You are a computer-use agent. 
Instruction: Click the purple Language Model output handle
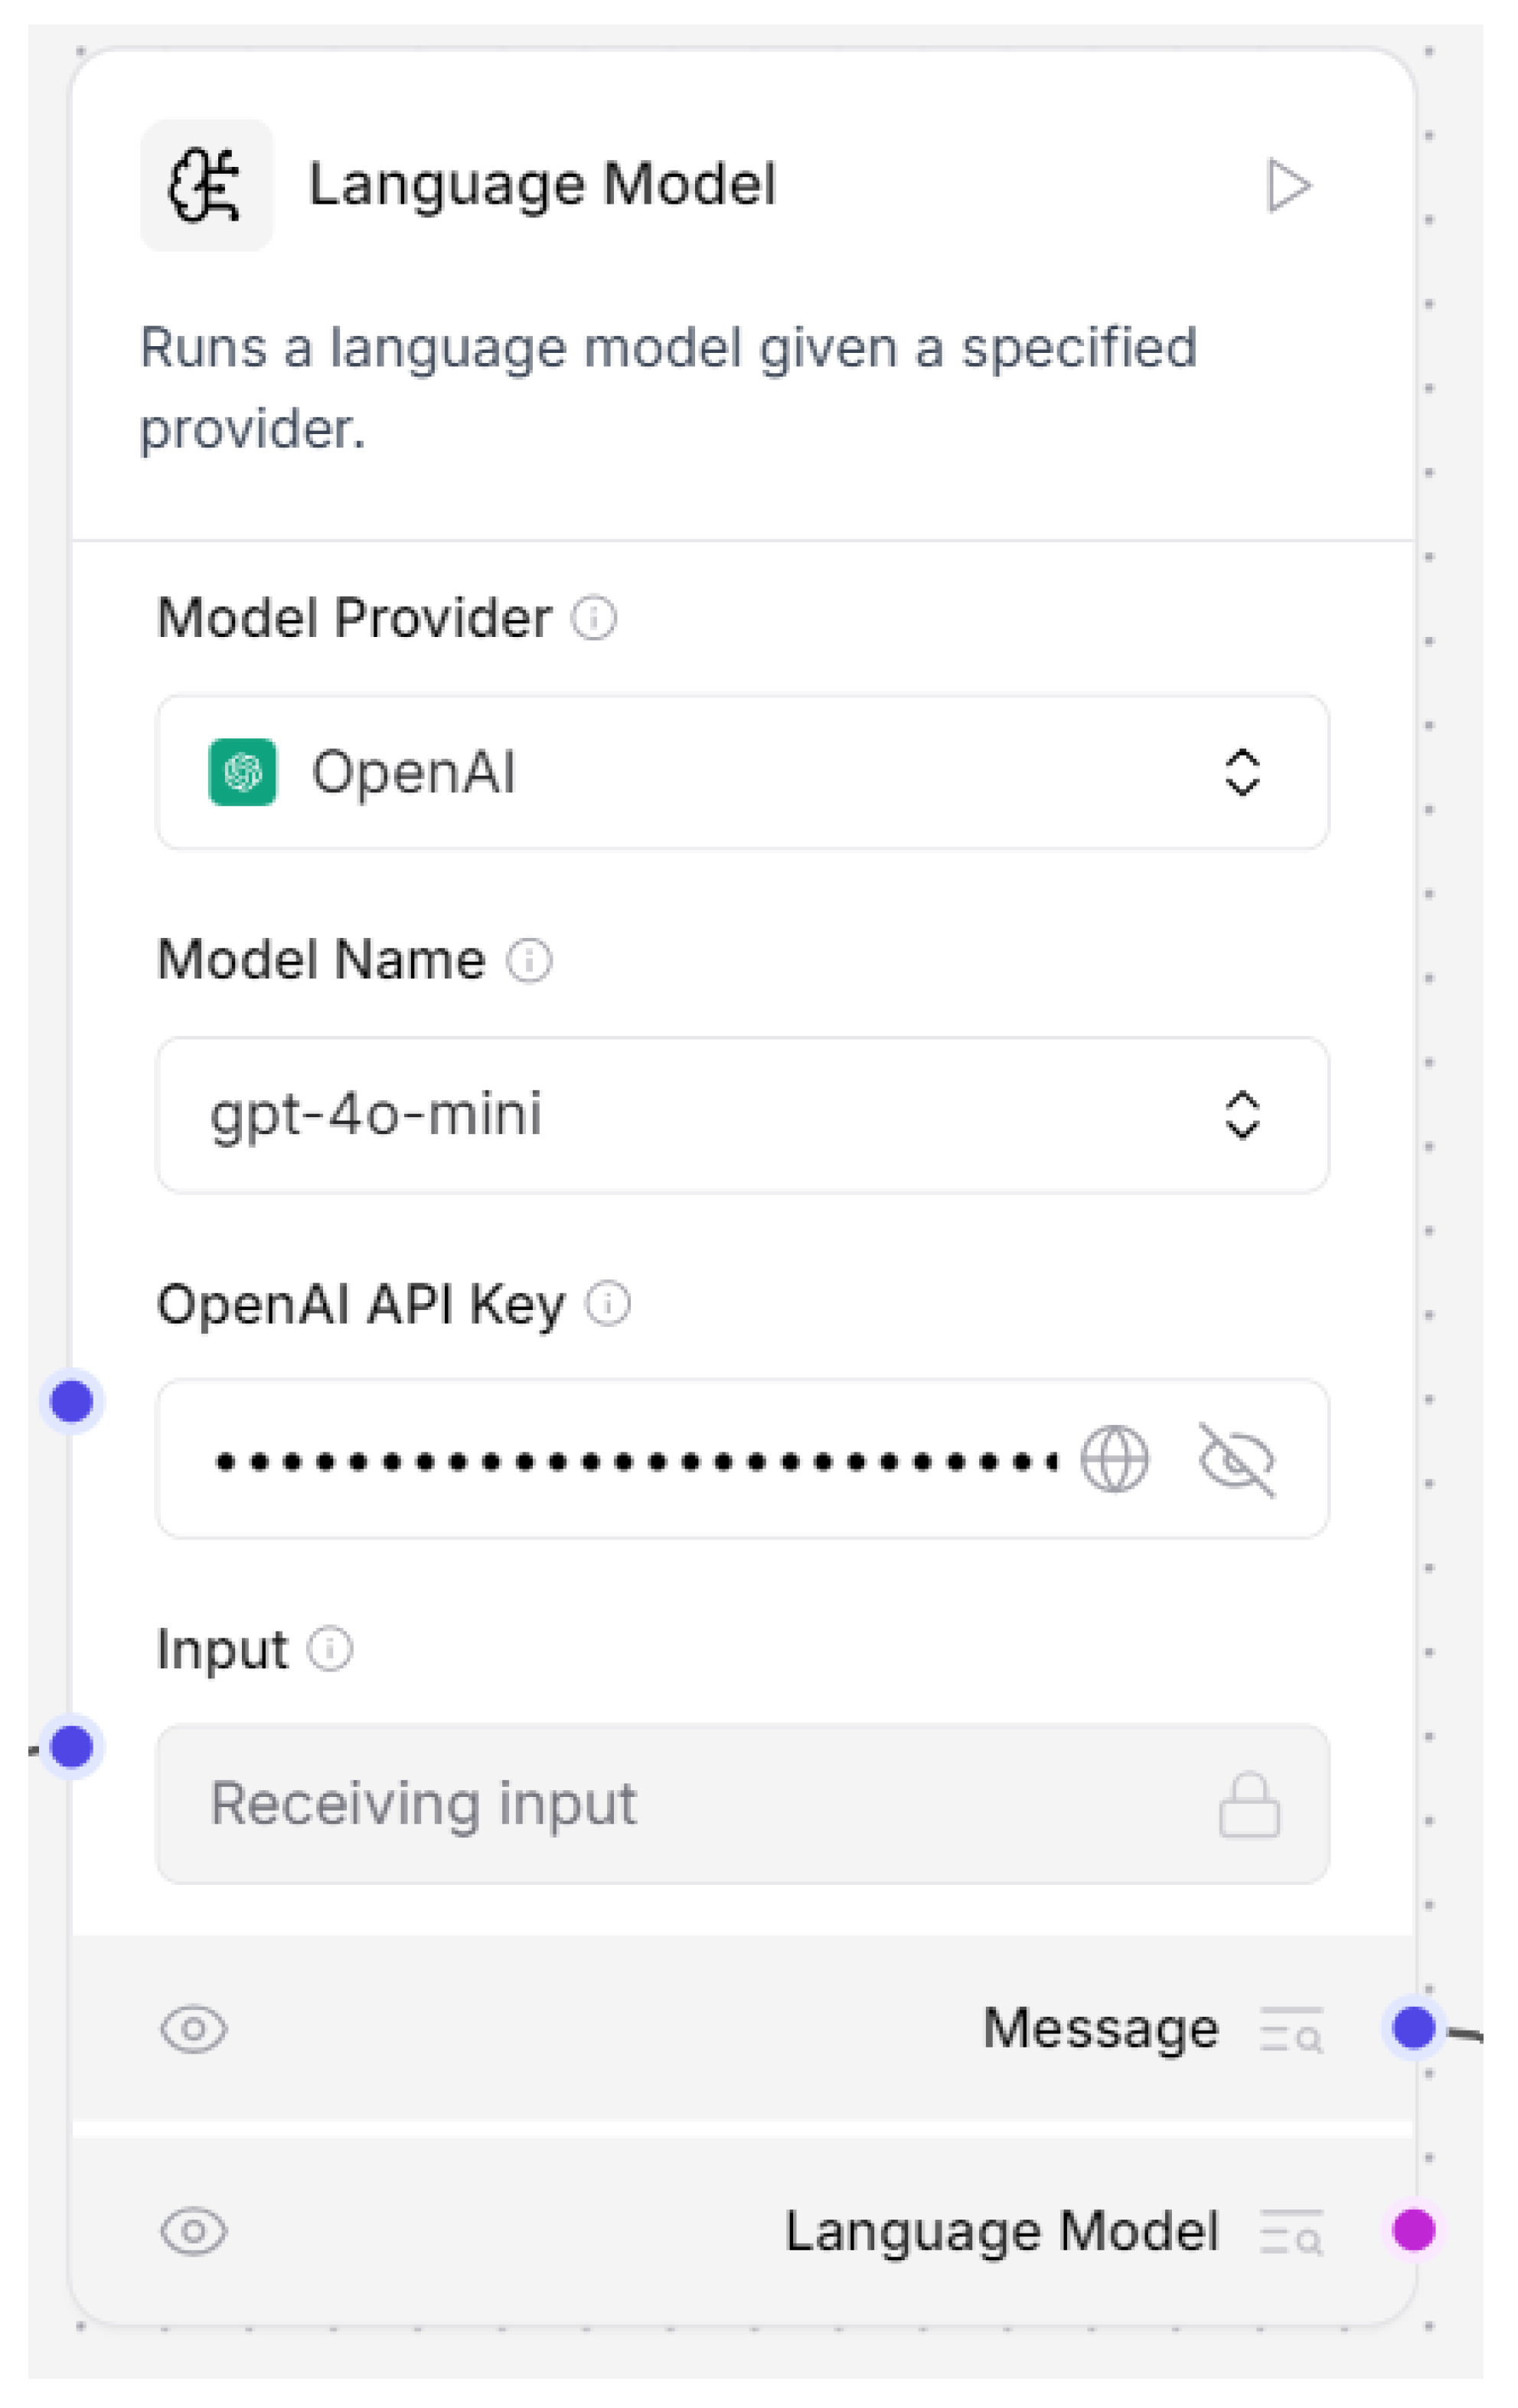click(1414, 2230)
